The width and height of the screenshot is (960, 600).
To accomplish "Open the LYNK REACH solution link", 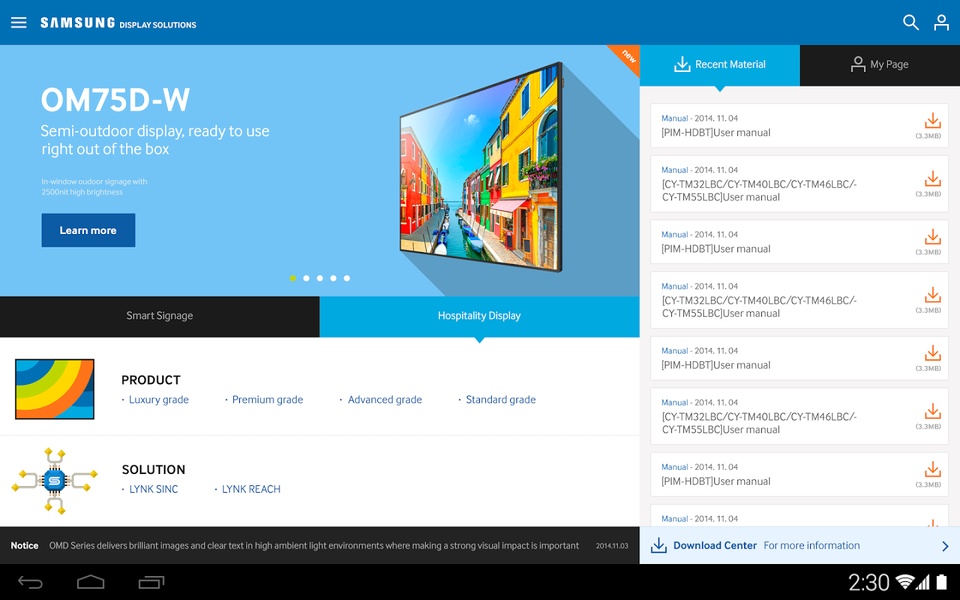I will (250, 489).
